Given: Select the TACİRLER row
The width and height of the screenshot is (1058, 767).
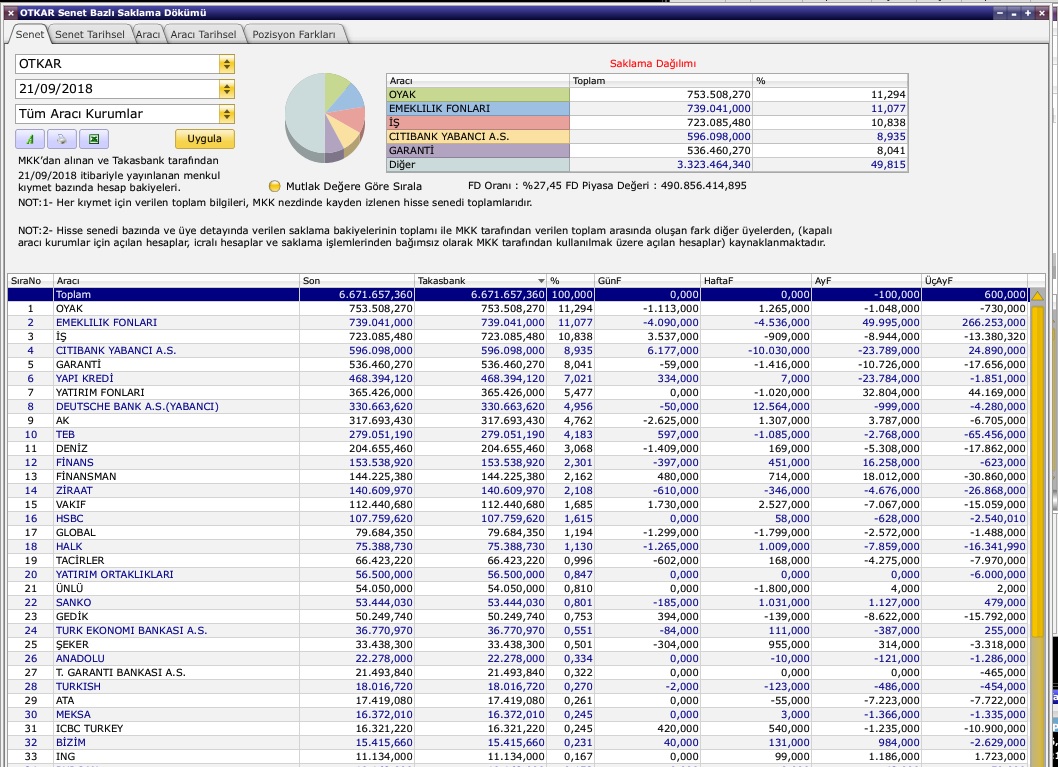Looking at the screenshot, I should point(518,561).
